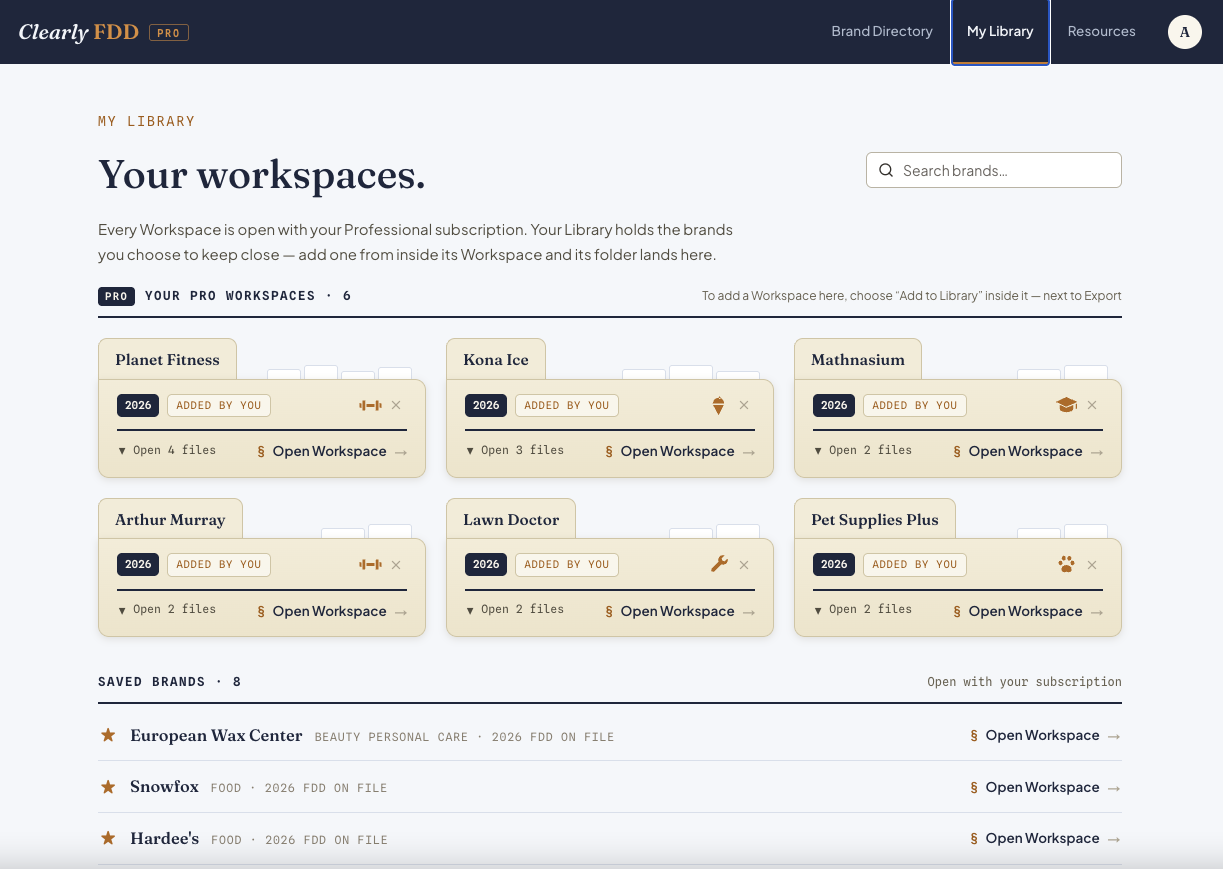Remove Planet Fitness workspace with its X icon
This screenshot has width=1223, height=869.
(396, 405)
